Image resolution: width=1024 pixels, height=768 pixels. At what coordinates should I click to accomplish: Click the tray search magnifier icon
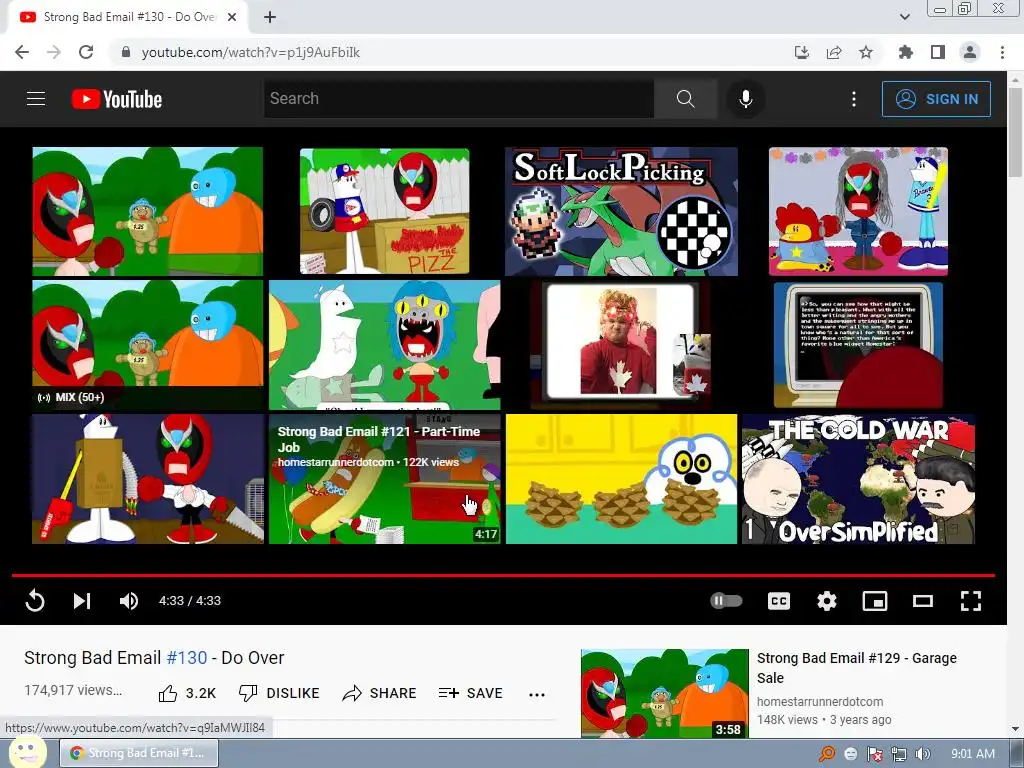(x=827, y=754)
